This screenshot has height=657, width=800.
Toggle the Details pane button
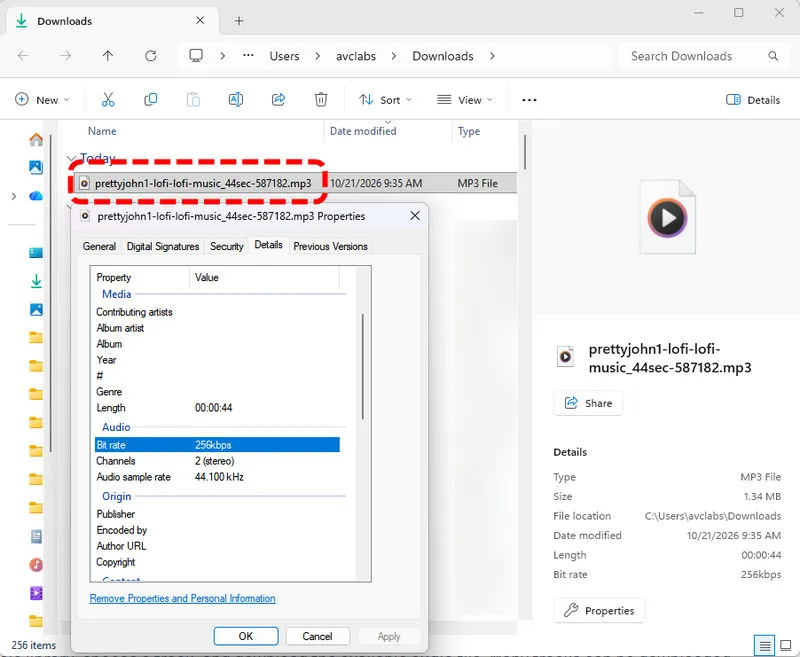pyautogui.click(x=753, y=100)
